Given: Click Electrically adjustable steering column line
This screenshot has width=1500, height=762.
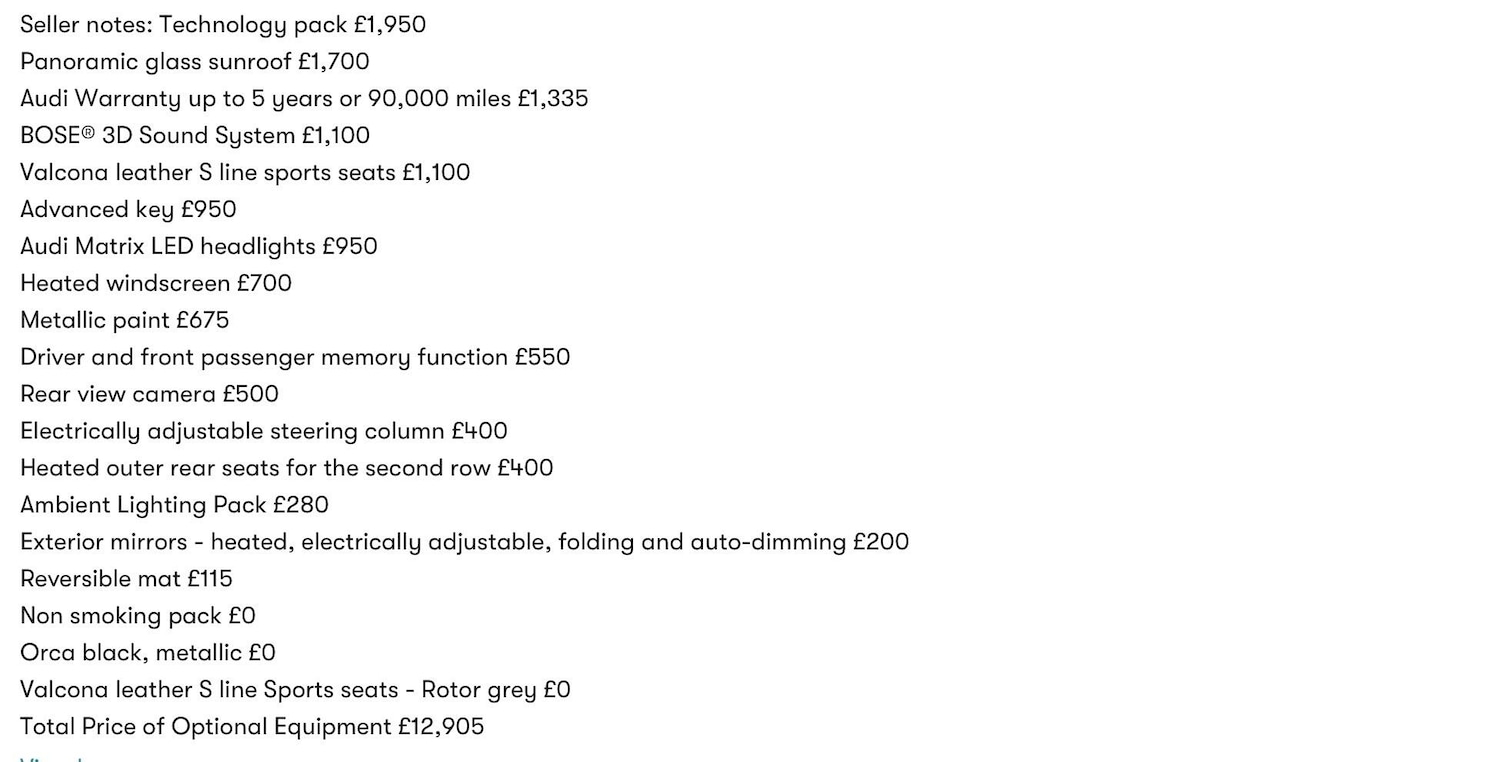Looking at the screenshot, I should [x=264, y=432].
